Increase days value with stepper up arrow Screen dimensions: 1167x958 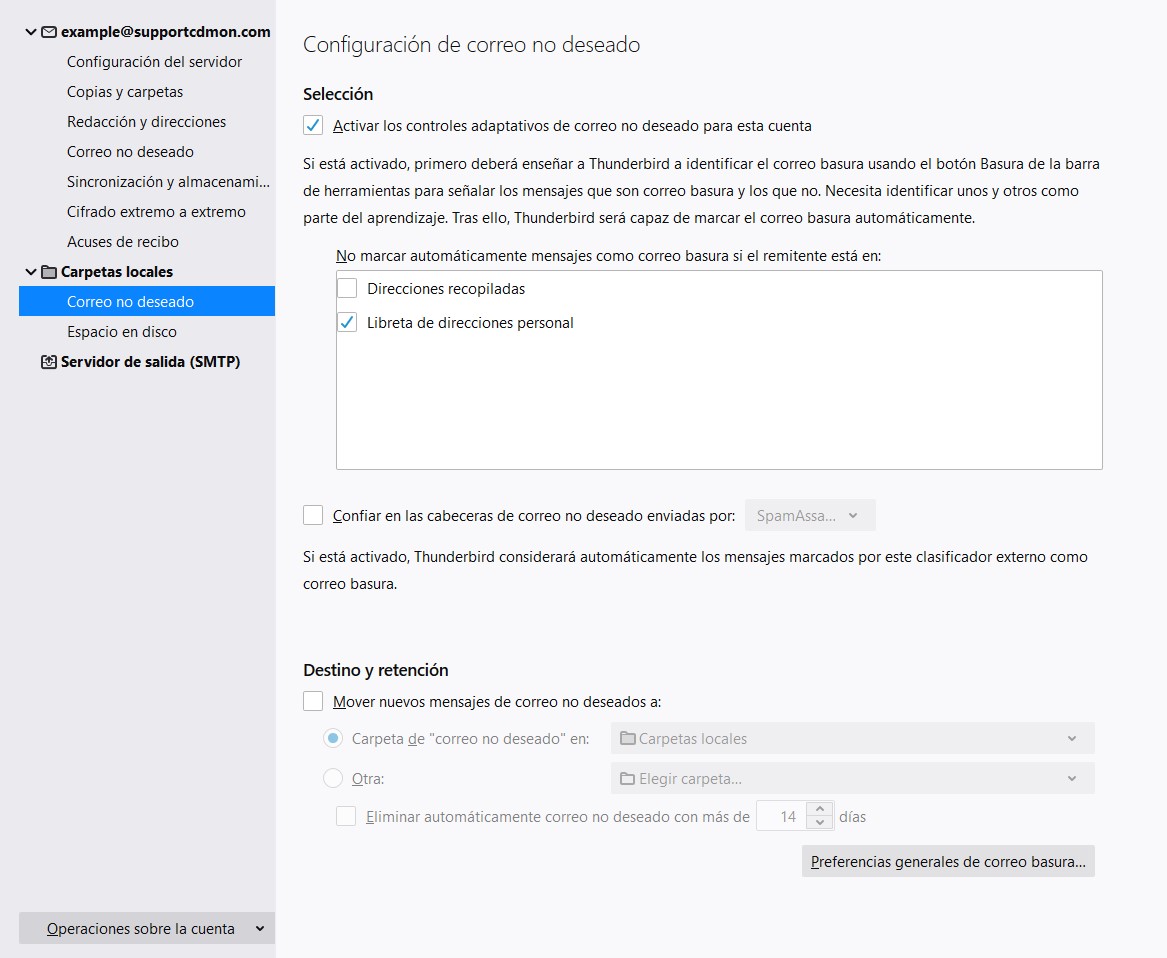pos(819,810)
